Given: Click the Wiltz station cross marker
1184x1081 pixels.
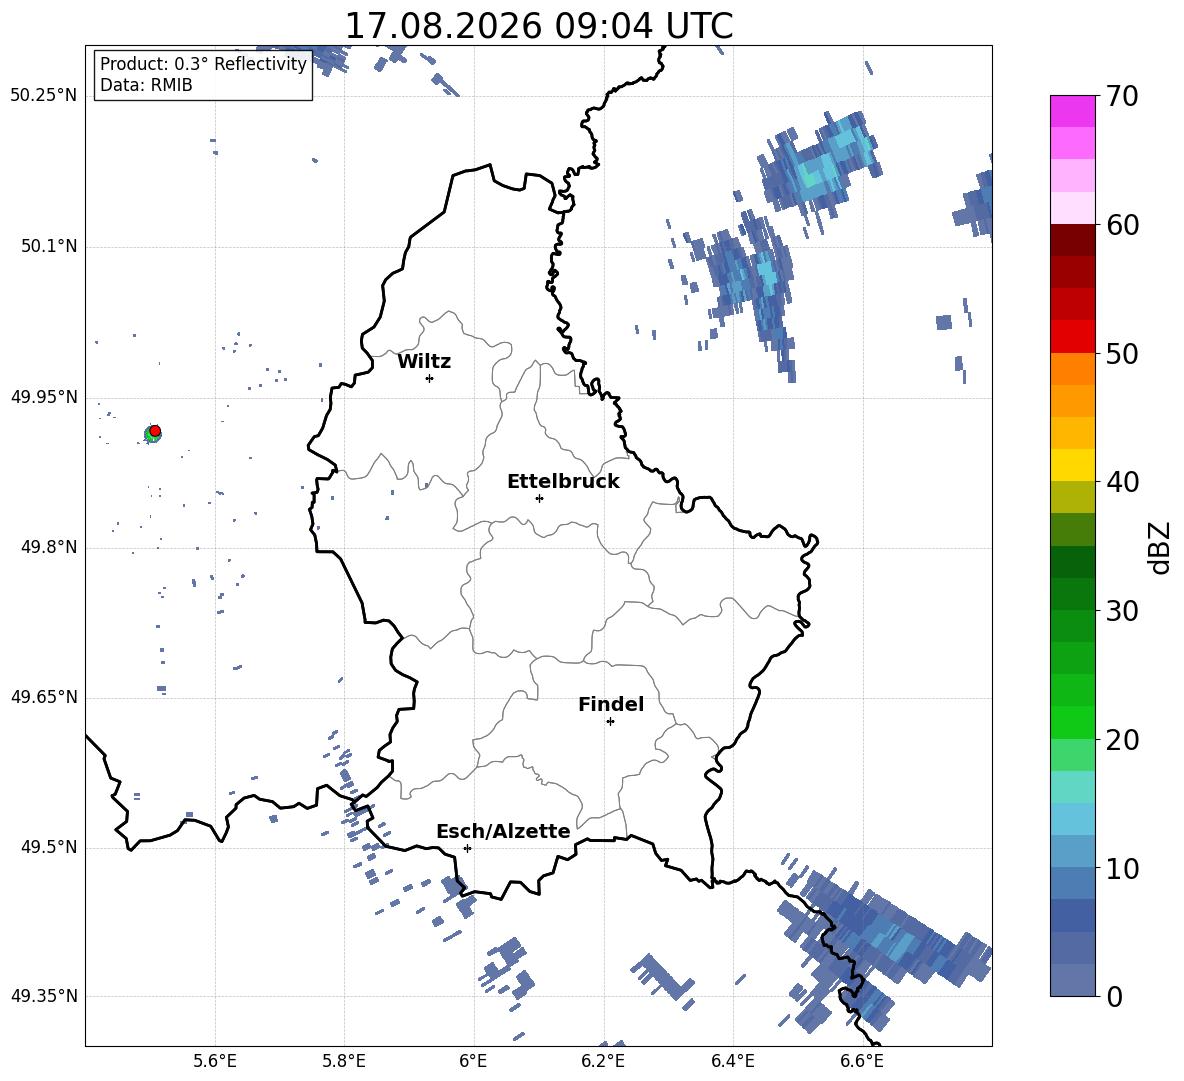Looking at the screenshot, I should coord(430,378).
